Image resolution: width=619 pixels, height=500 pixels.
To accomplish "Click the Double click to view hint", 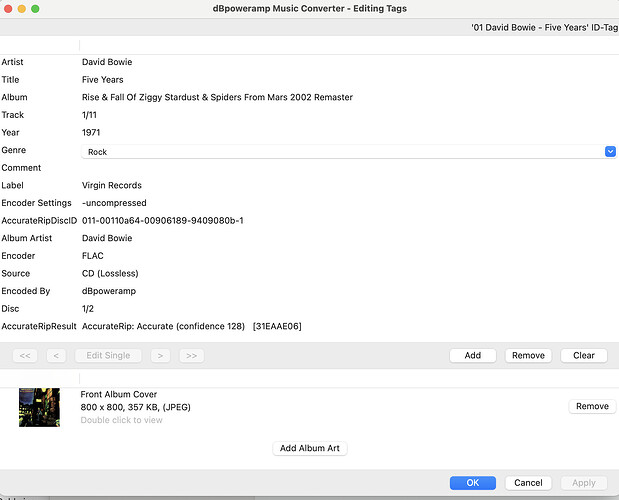I will coord(122,420).
